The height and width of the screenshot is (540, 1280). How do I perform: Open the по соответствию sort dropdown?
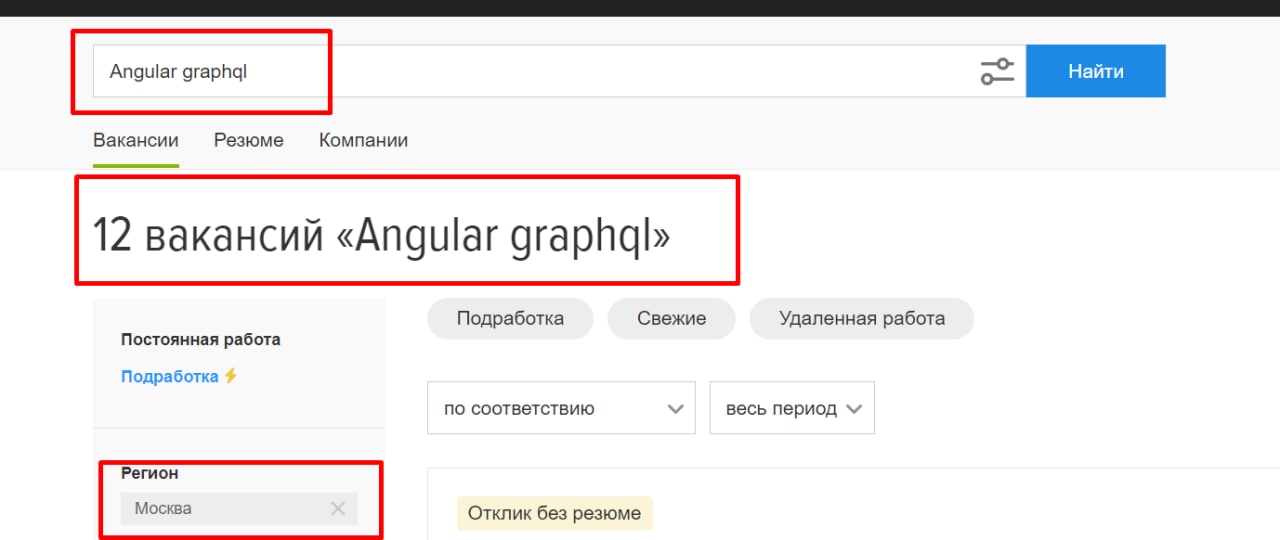tap(561, 408)
